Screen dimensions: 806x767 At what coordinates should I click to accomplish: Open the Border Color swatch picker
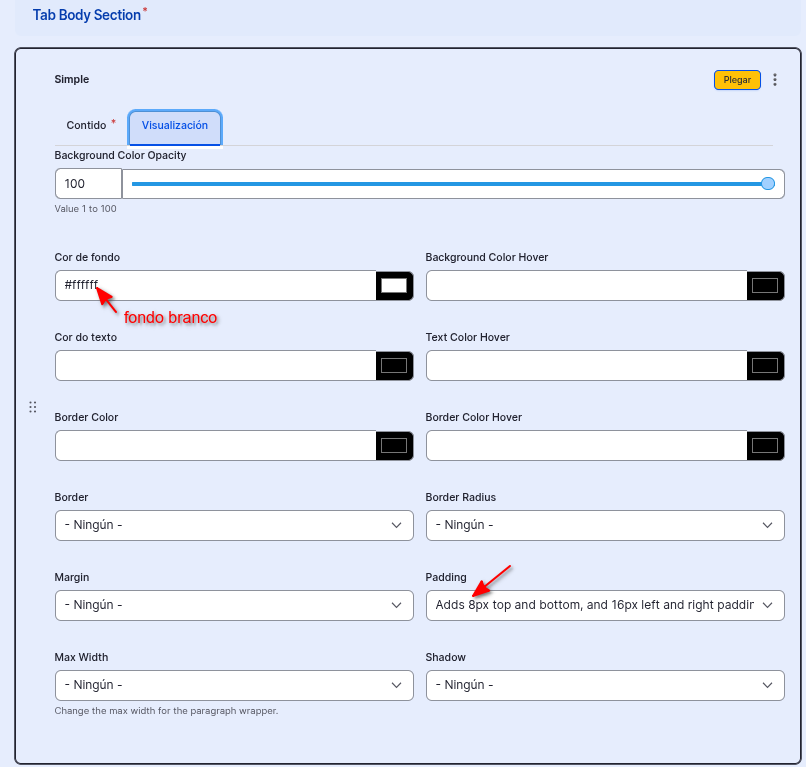(394, 446)
